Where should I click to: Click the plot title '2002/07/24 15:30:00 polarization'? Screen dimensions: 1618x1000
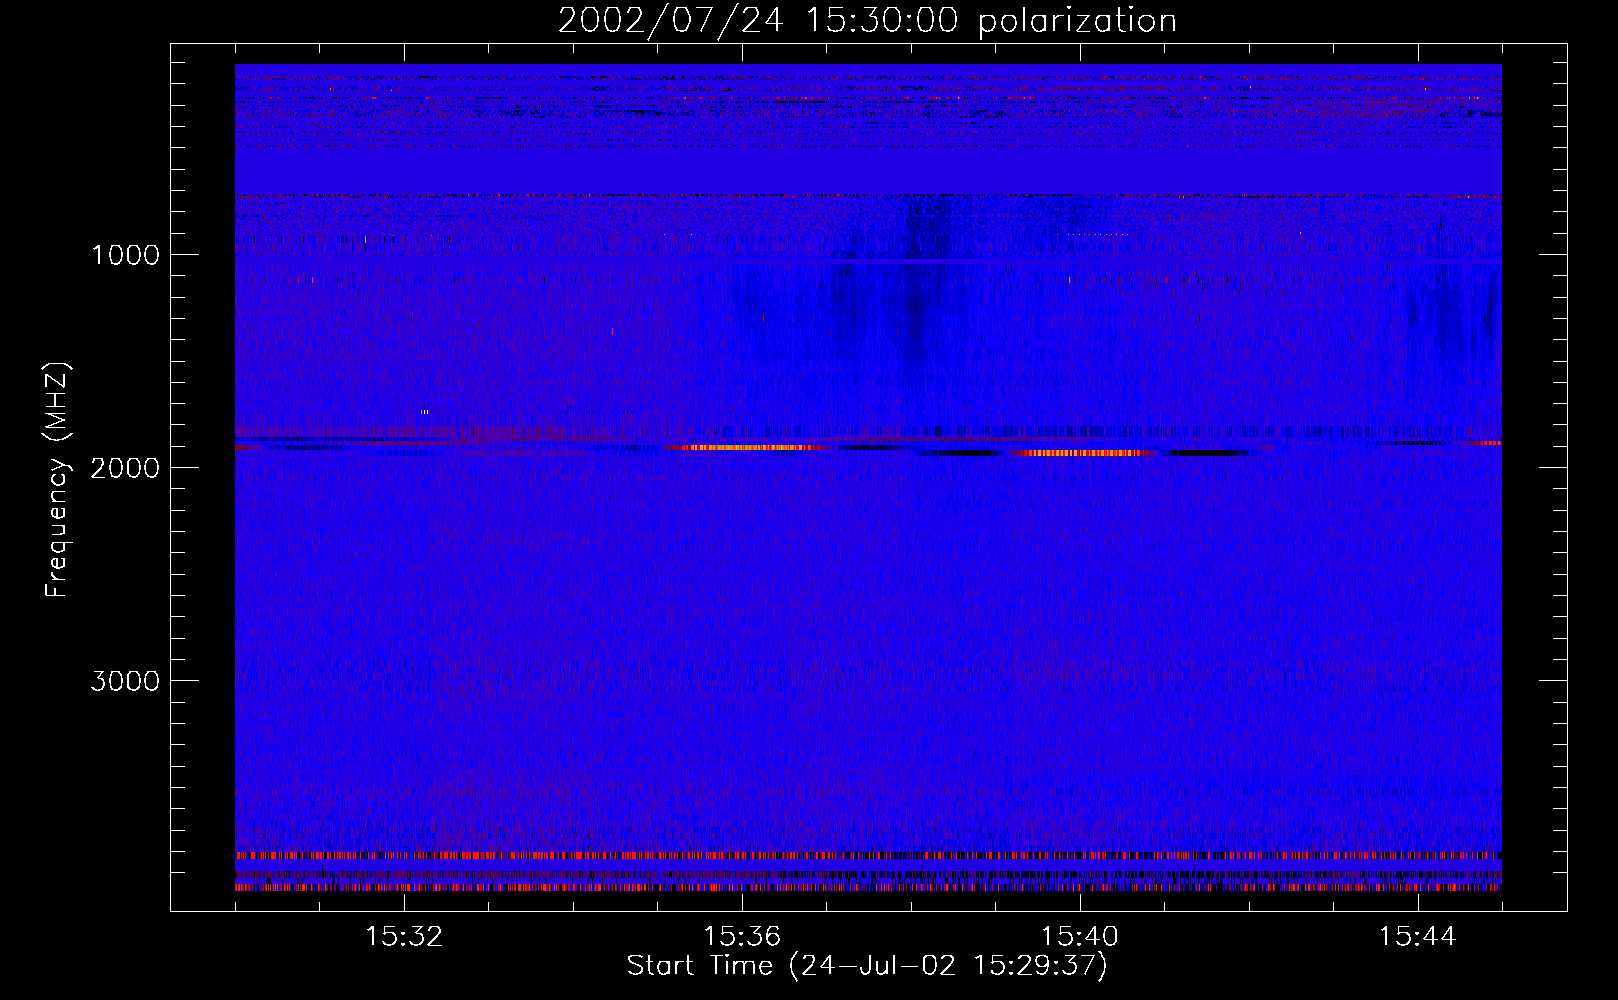pos(867,21)
